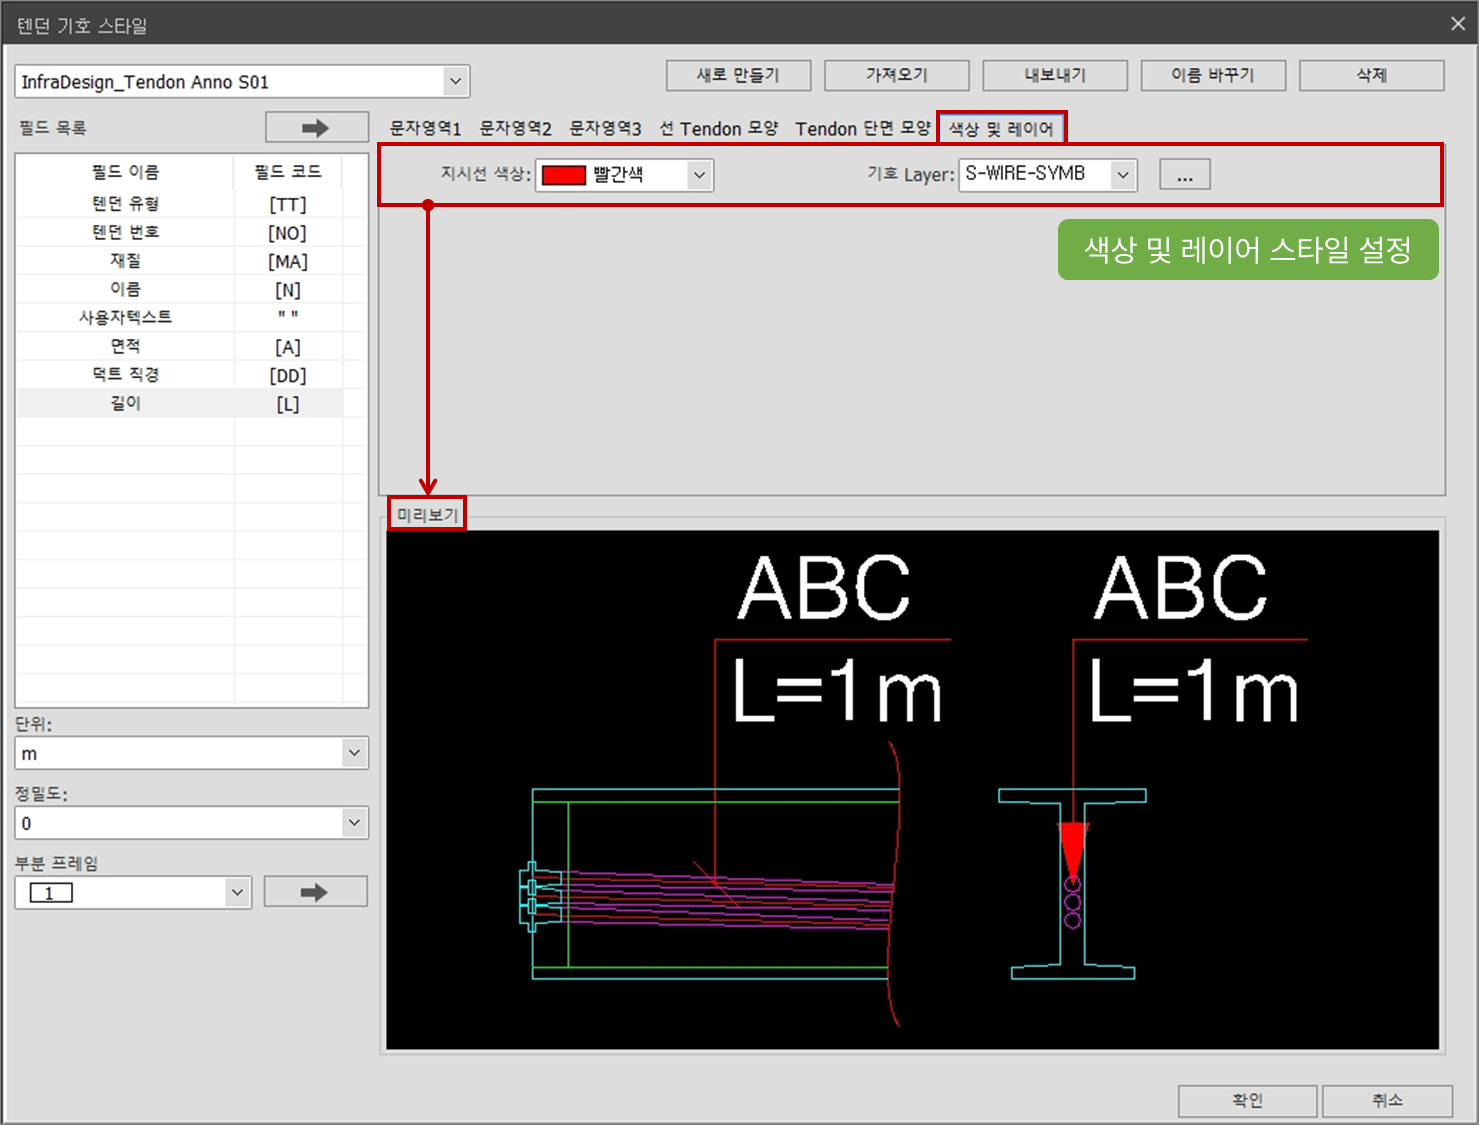Viewport: 1479px width, 1125px height.
Task: Click the 새로 만들기 button
Action: click(738, 75)
